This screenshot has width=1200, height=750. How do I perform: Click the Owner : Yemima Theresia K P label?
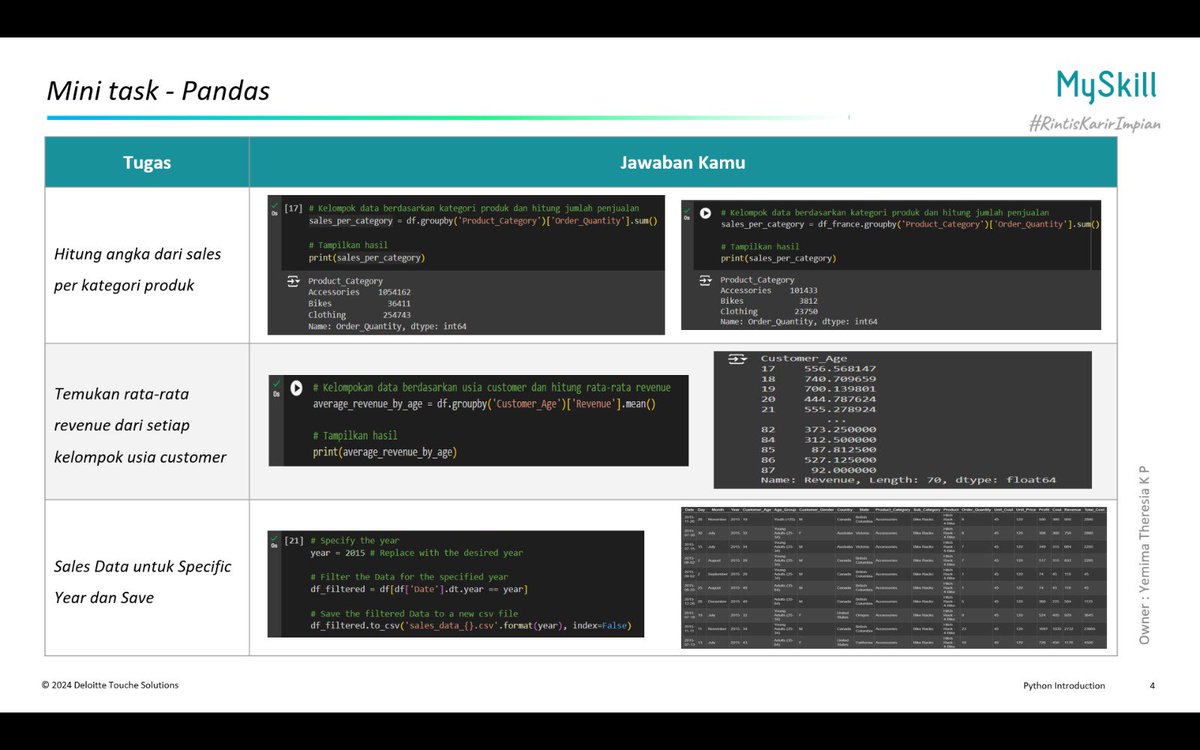[x=1145, y=555]
